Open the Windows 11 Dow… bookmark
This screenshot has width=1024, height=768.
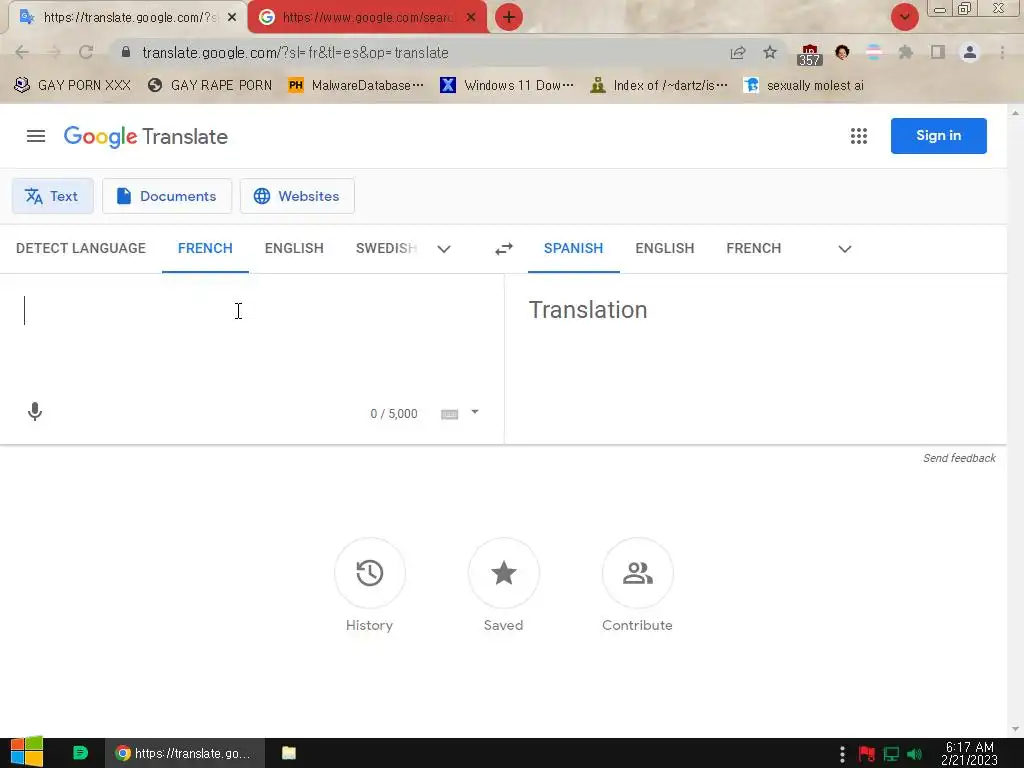pos(507,86)
